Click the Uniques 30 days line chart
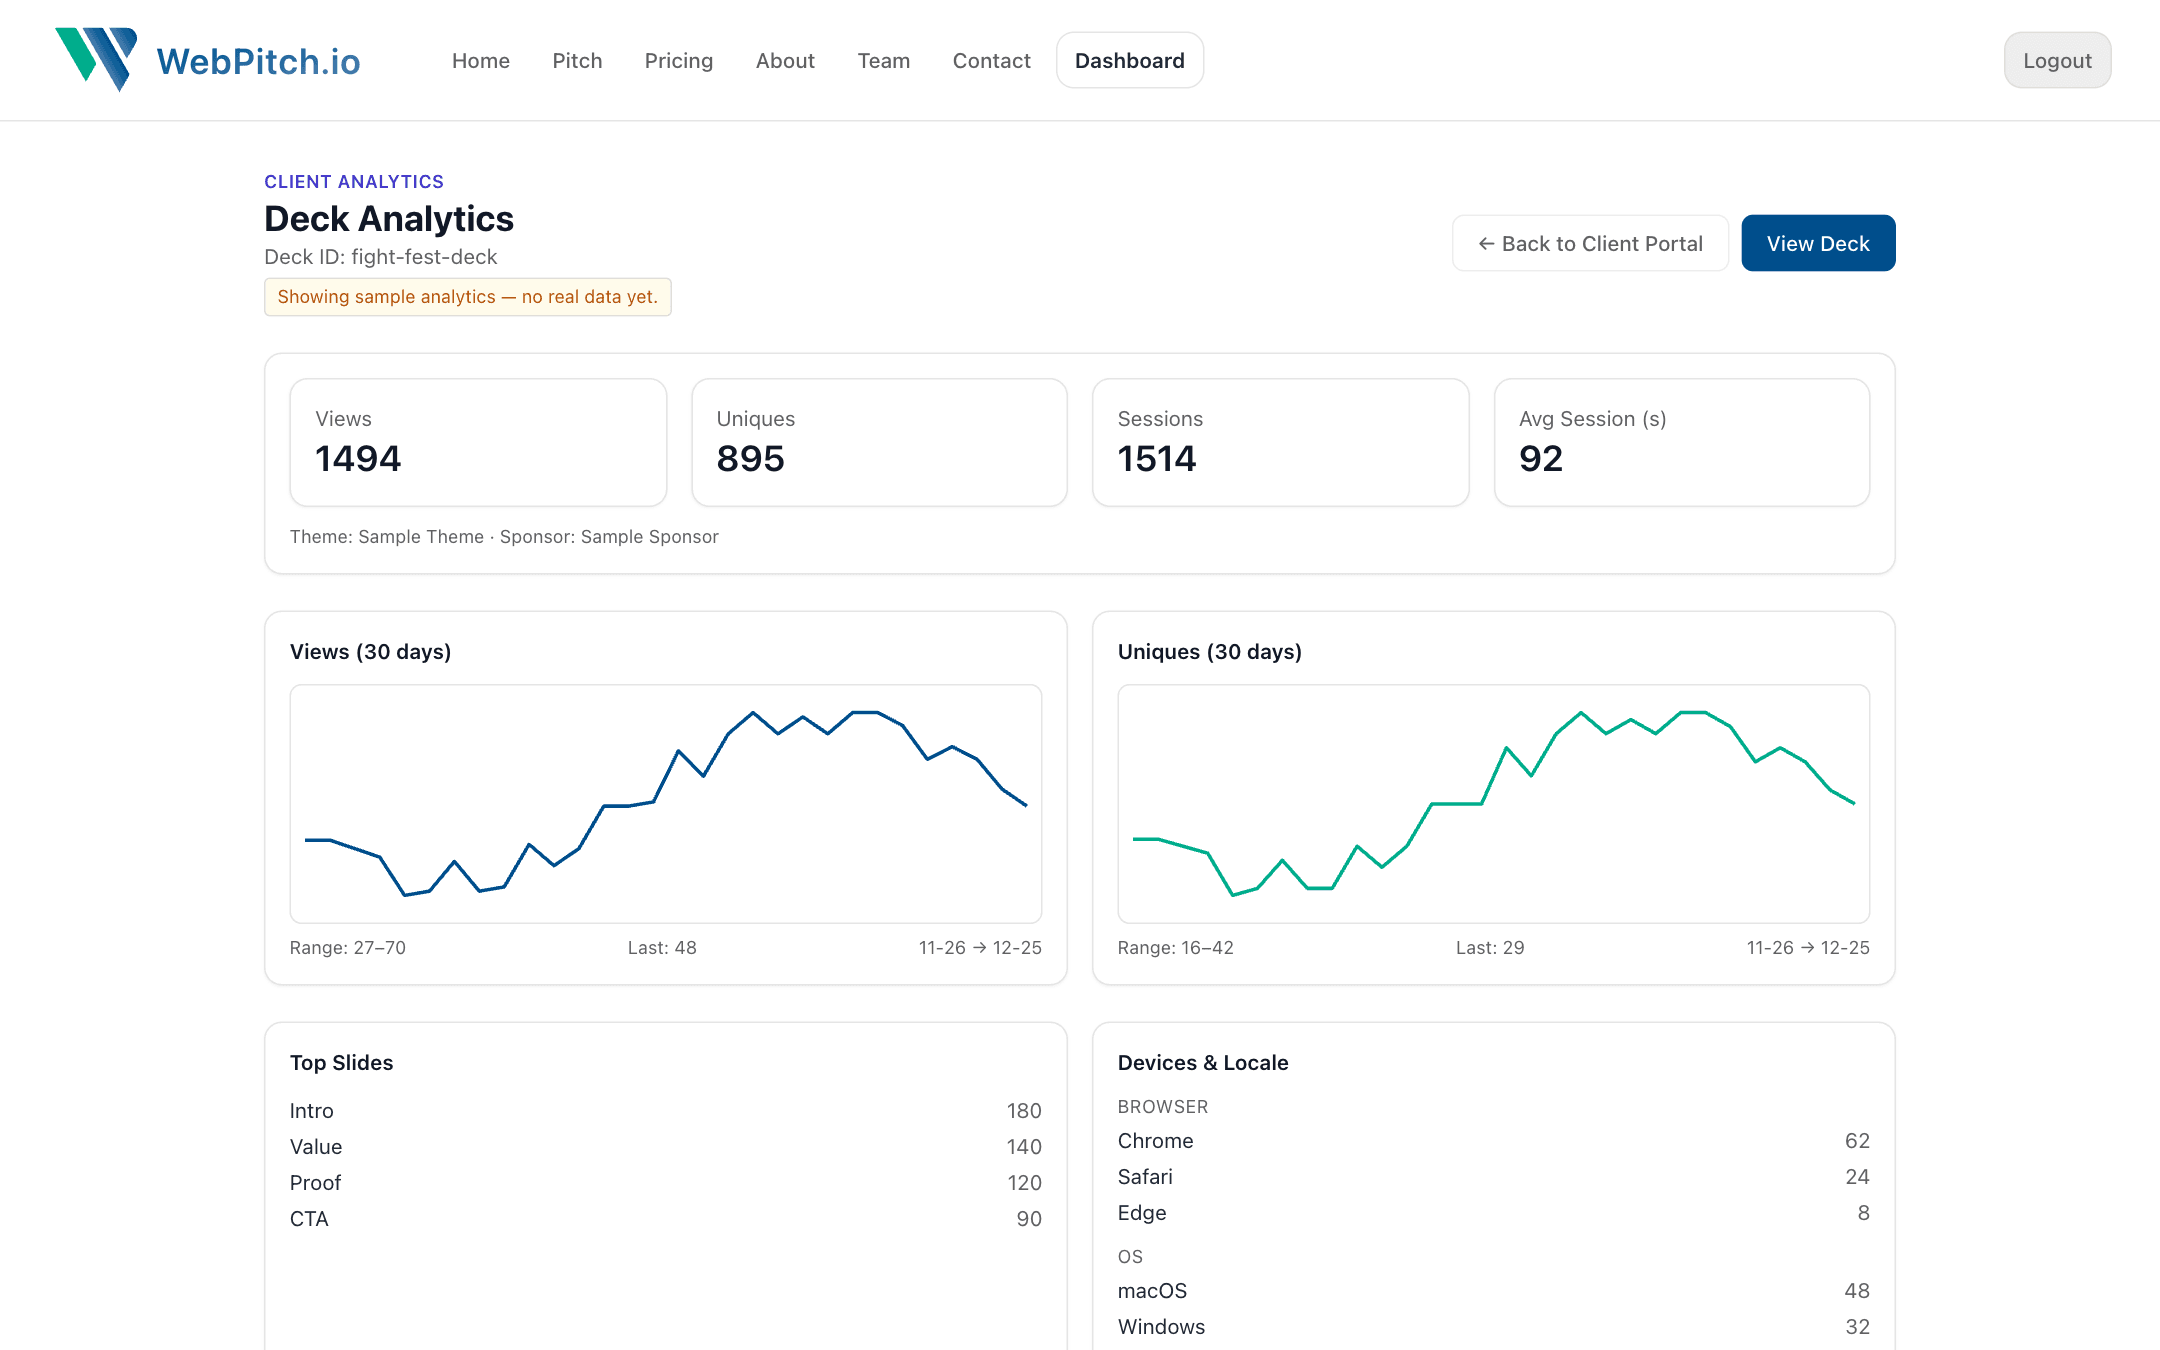Viewport: 2160px width, 1350px height. 1493,803
